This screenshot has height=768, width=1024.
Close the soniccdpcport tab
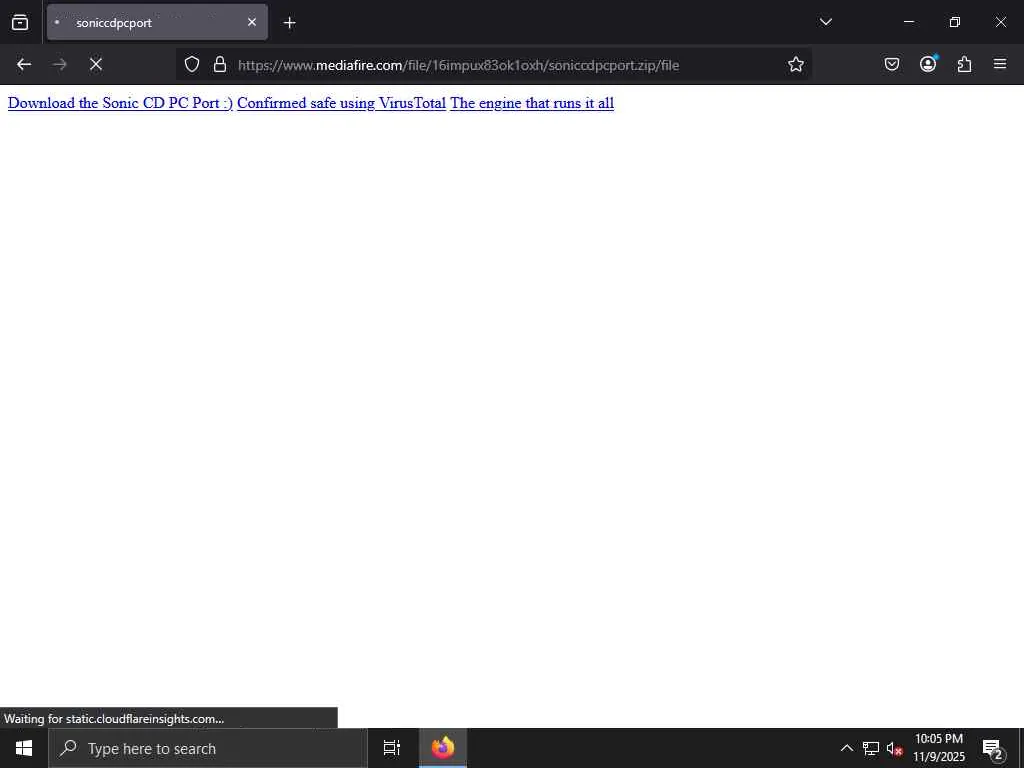[251, 22]
